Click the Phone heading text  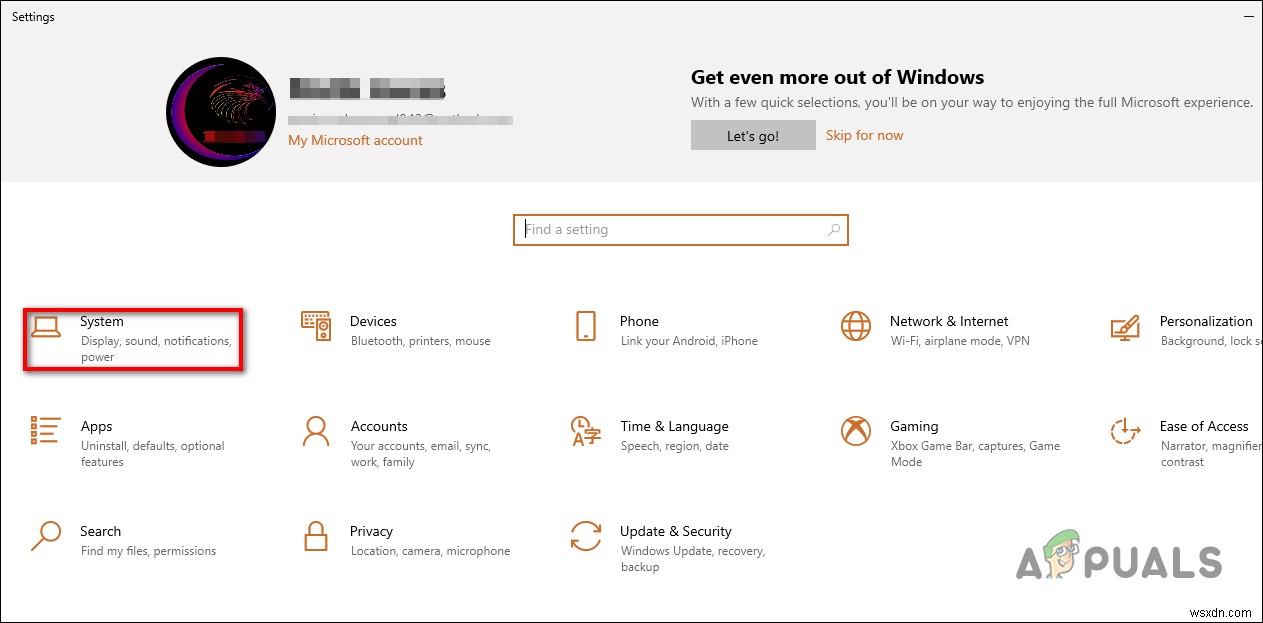(x=639, y=321)
